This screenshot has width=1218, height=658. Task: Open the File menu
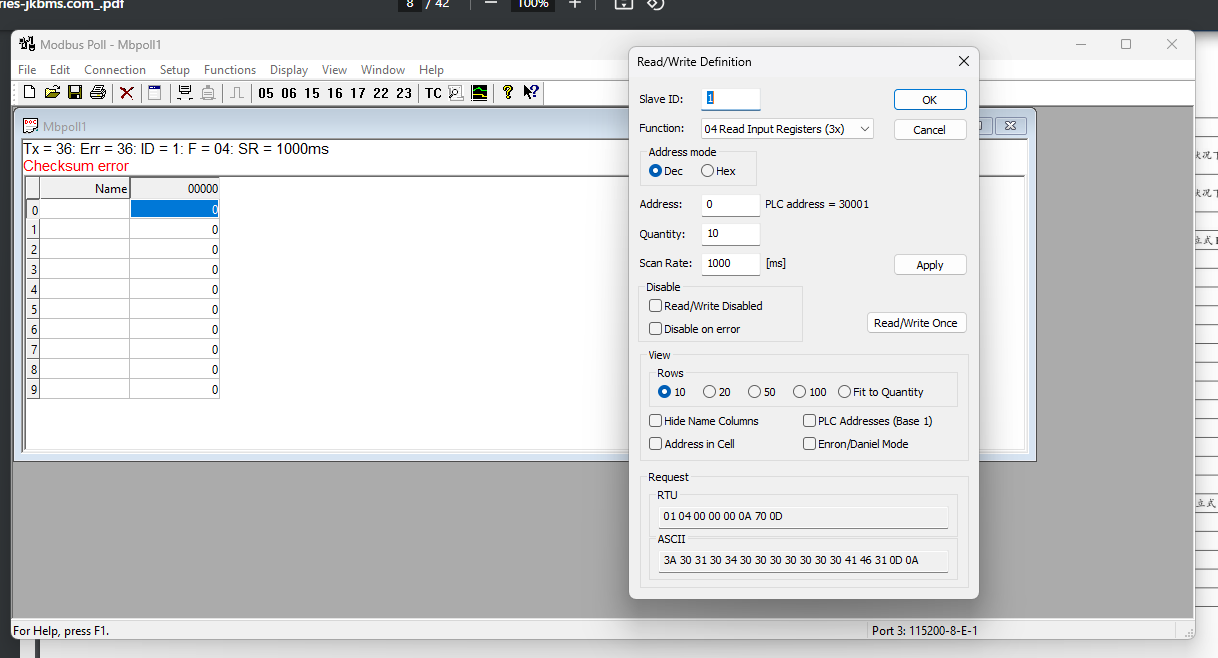coord(27,70)
